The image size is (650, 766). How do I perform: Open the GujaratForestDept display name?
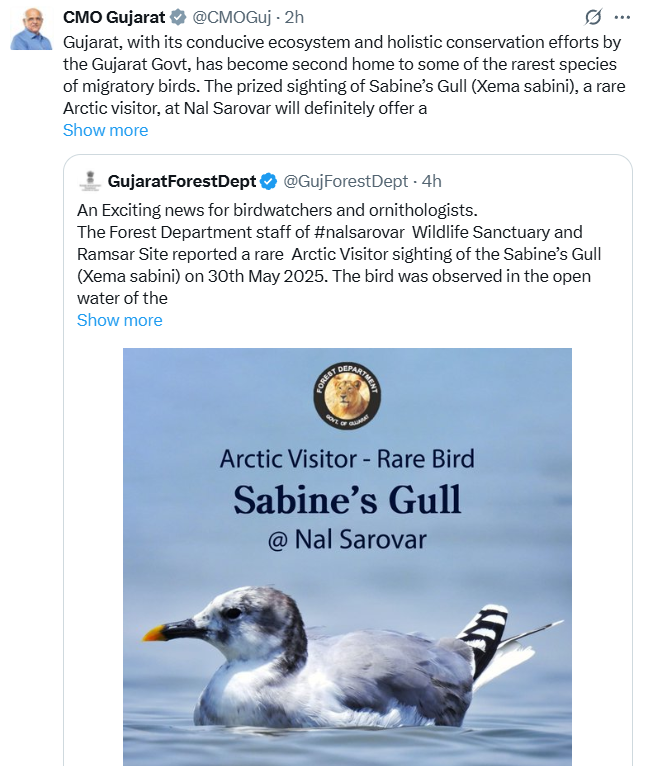(x=181, y=182)
